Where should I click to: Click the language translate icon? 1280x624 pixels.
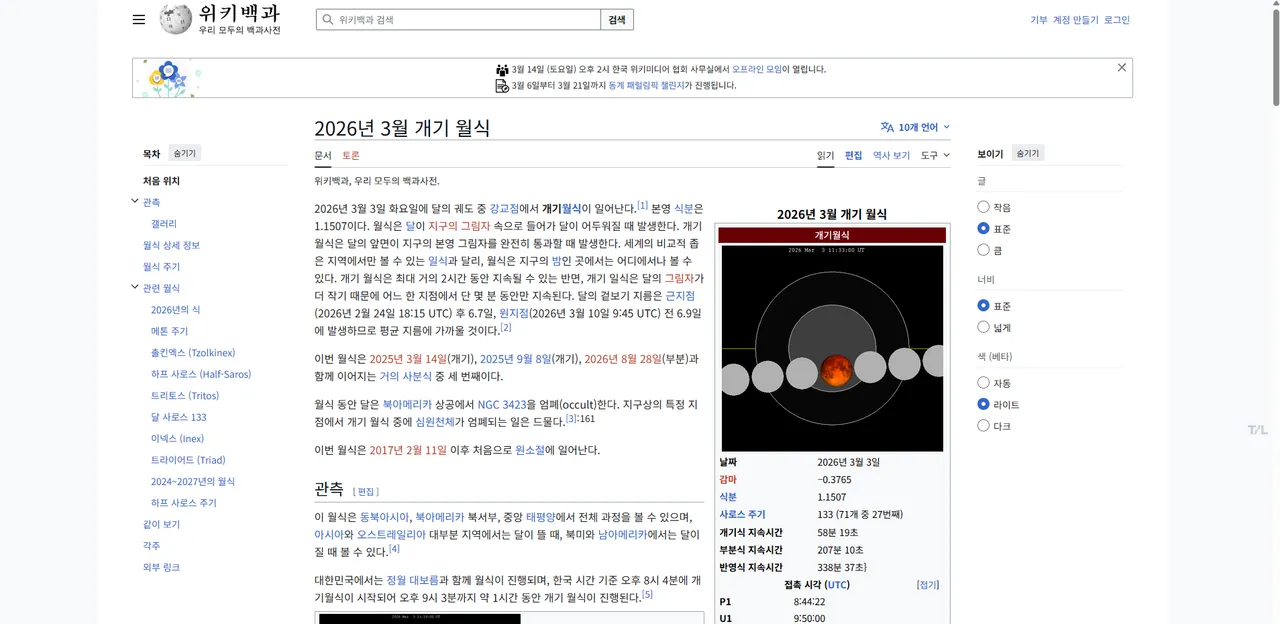click(x=887, y=127)
